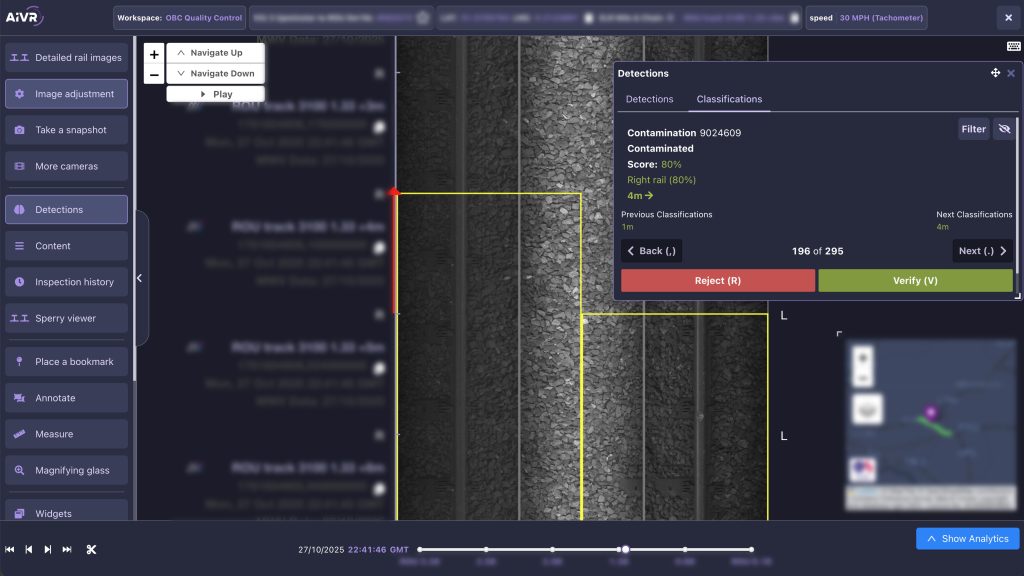This screenshot has height=576, width=1024.
Task: Click the timestamp 22:41:46 GMT
Action: pyautogui.click(x=378, y=550)
